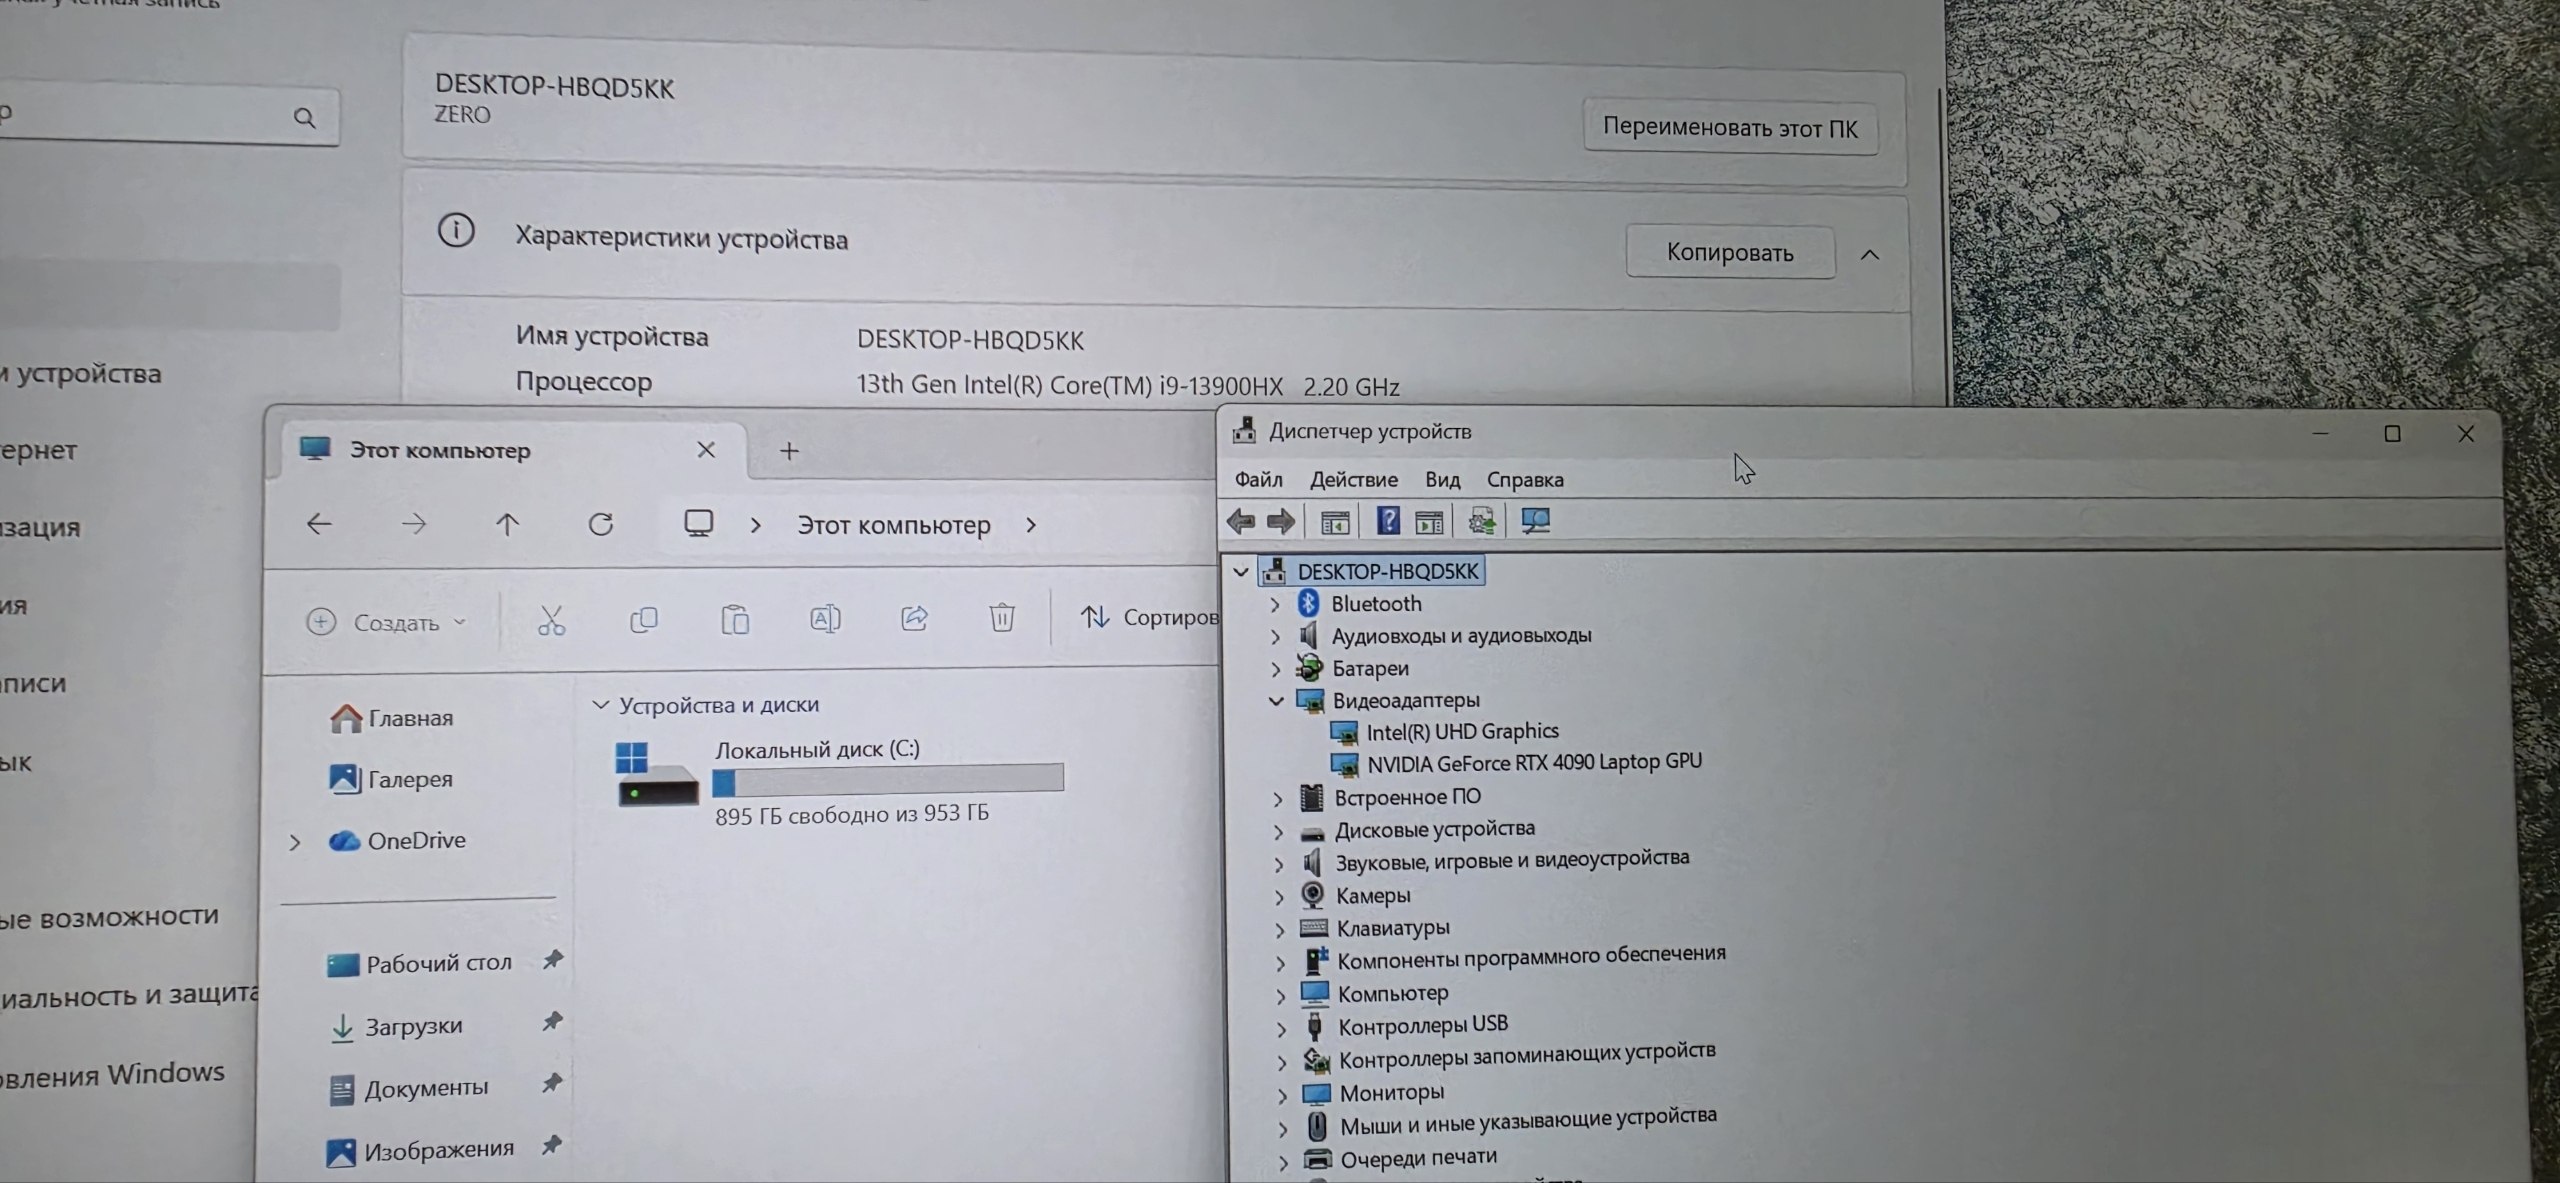Collapse the Характеристики устройства section chevron
Viewport: 2560px width, 1183px height.
1869,254
